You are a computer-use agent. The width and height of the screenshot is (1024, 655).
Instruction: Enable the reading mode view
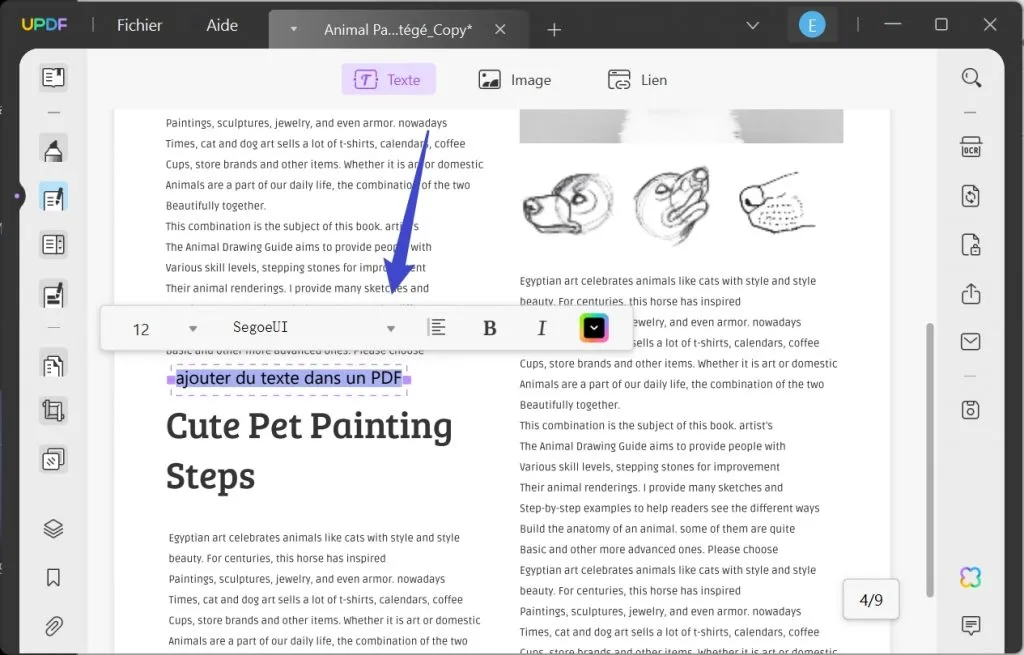point(53,77)
